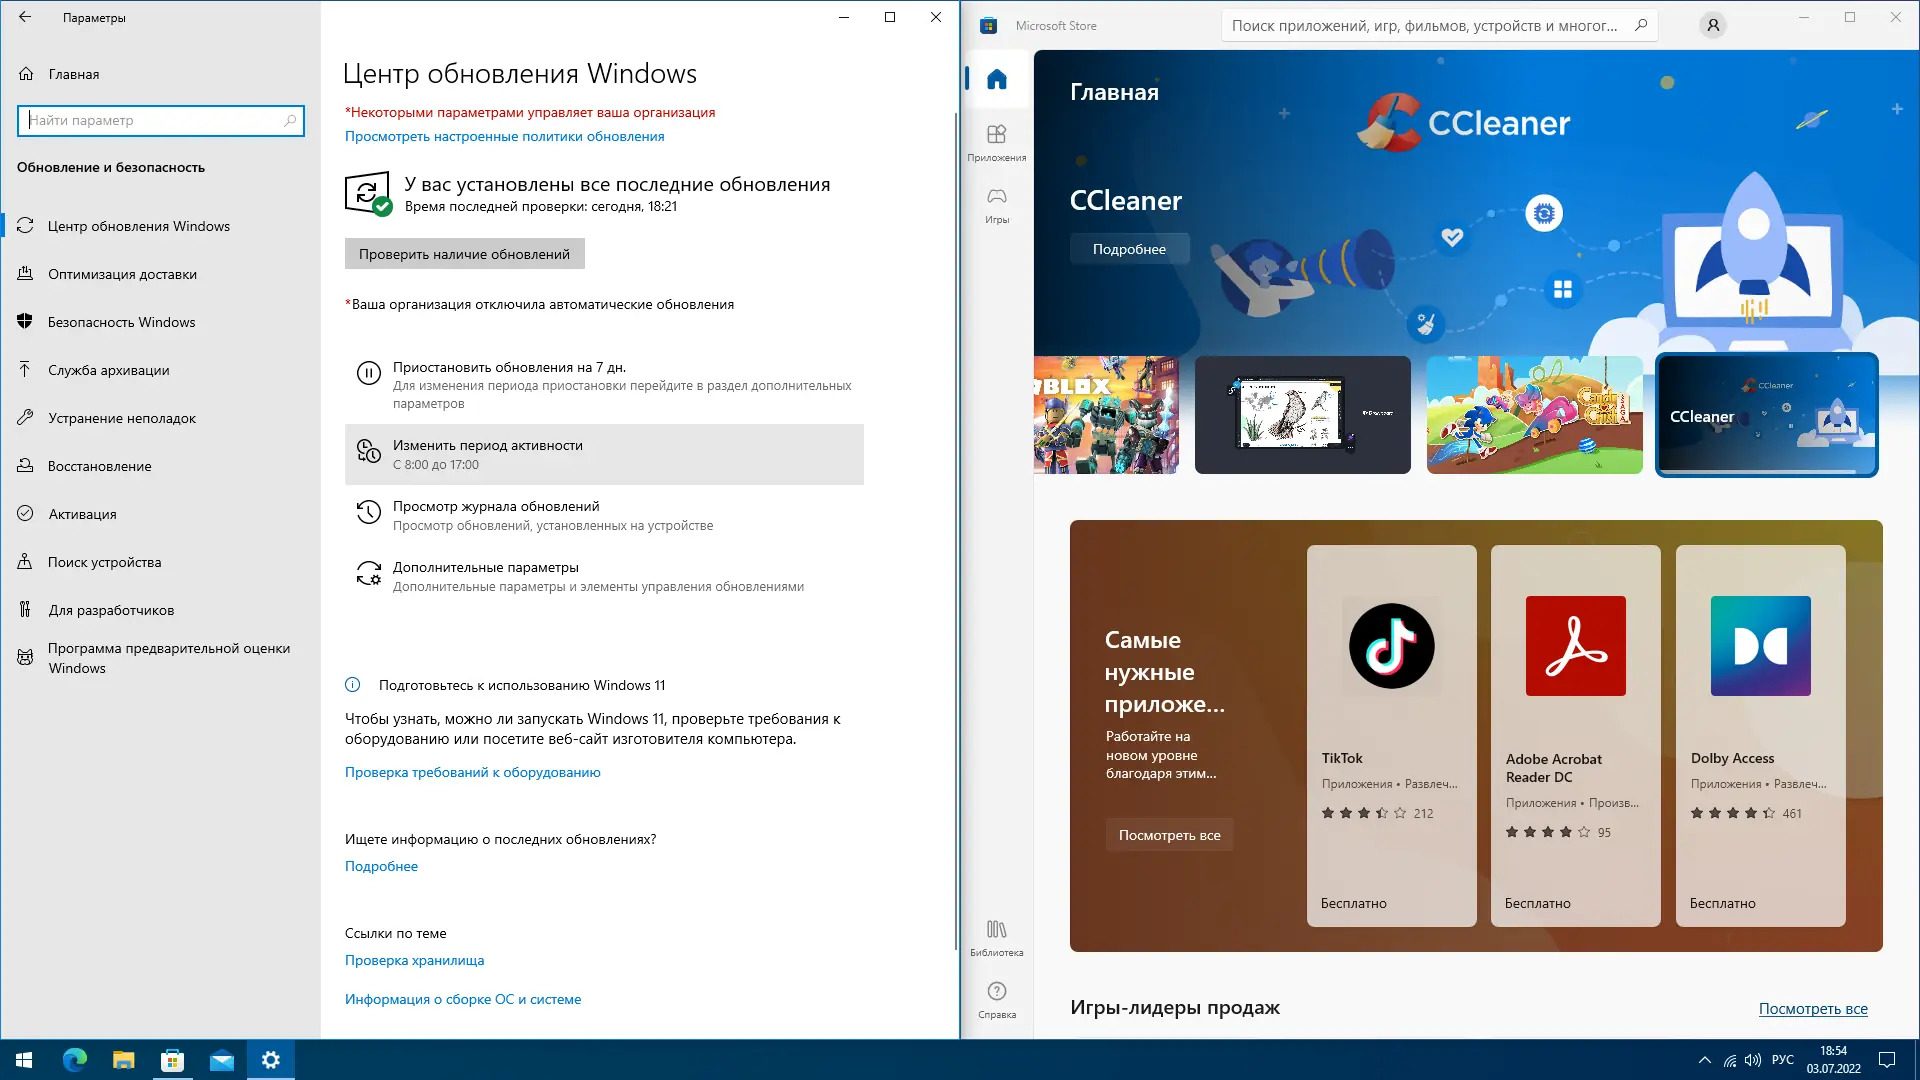Select Recovery in Settings sidebar
This screenshot has height=1080, width=1920.
[99, 466]
